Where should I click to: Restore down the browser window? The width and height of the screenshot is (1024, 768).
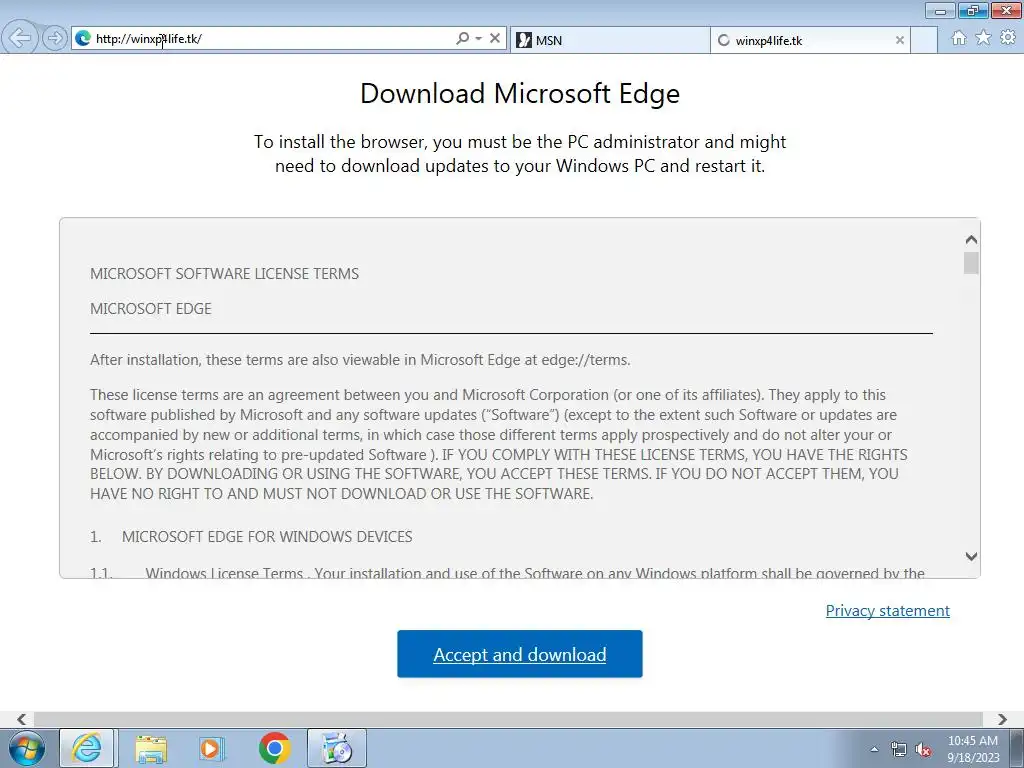[x=973, y=10]
